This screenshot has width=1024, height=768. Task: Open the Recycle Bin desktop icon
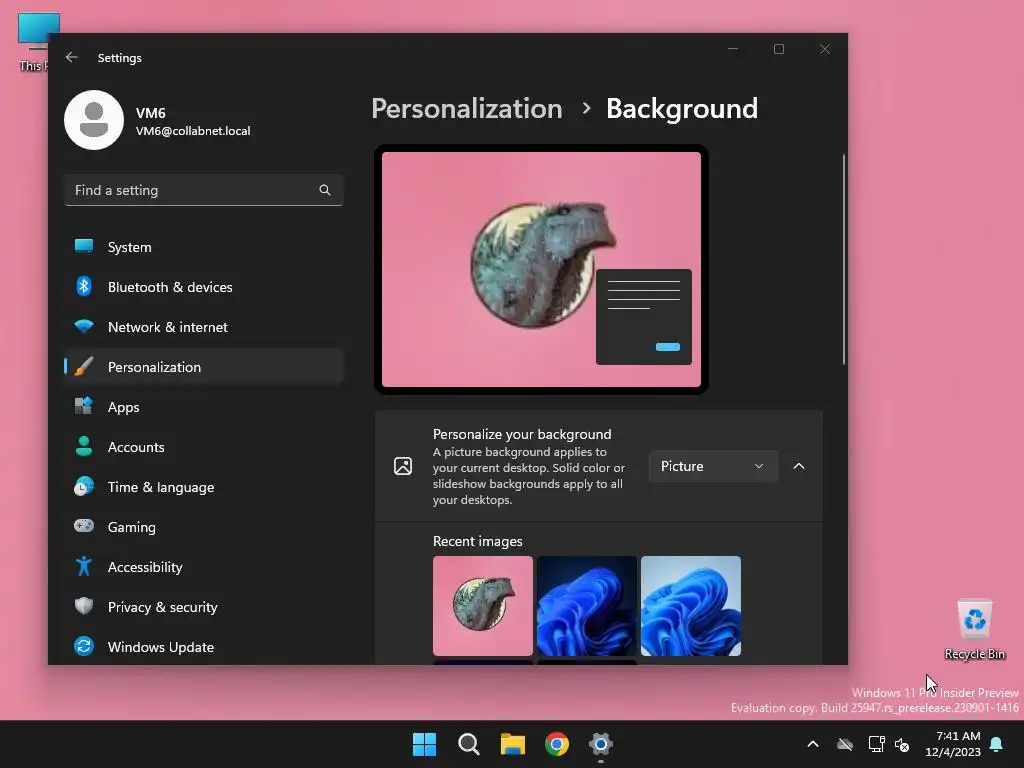pos(975,630)
